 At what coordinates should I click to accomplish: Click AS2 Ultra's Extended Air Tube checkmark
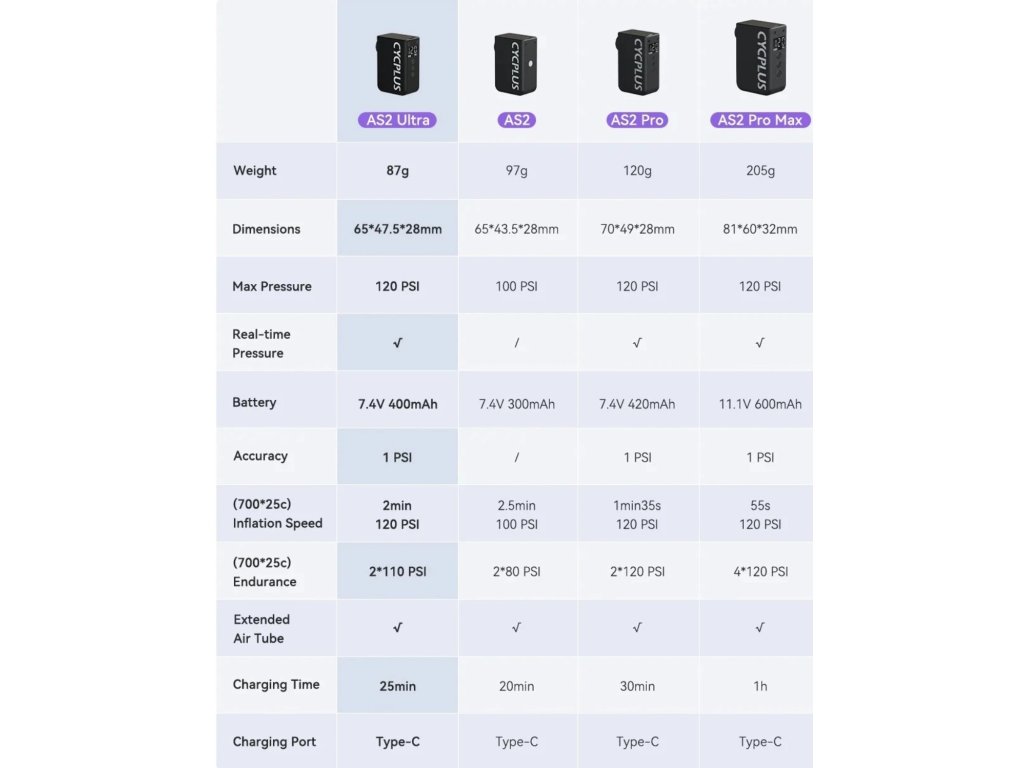[398, 628]
